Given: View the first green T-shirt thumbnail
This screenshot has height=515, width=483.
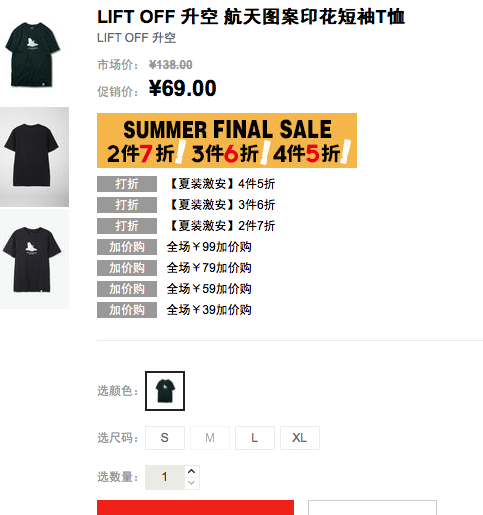Looking at the screenshot, I should coord(34,55).
